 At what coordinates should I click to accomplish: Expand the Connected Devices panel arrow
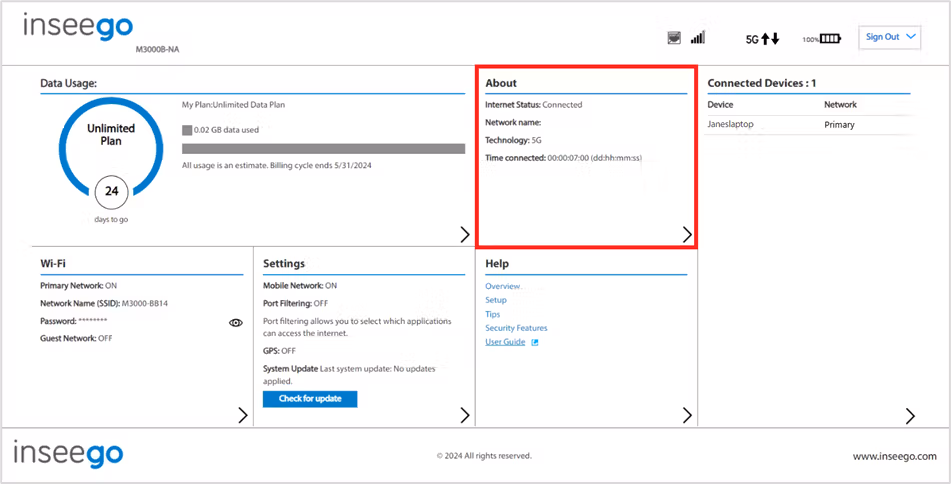[910, 415]
